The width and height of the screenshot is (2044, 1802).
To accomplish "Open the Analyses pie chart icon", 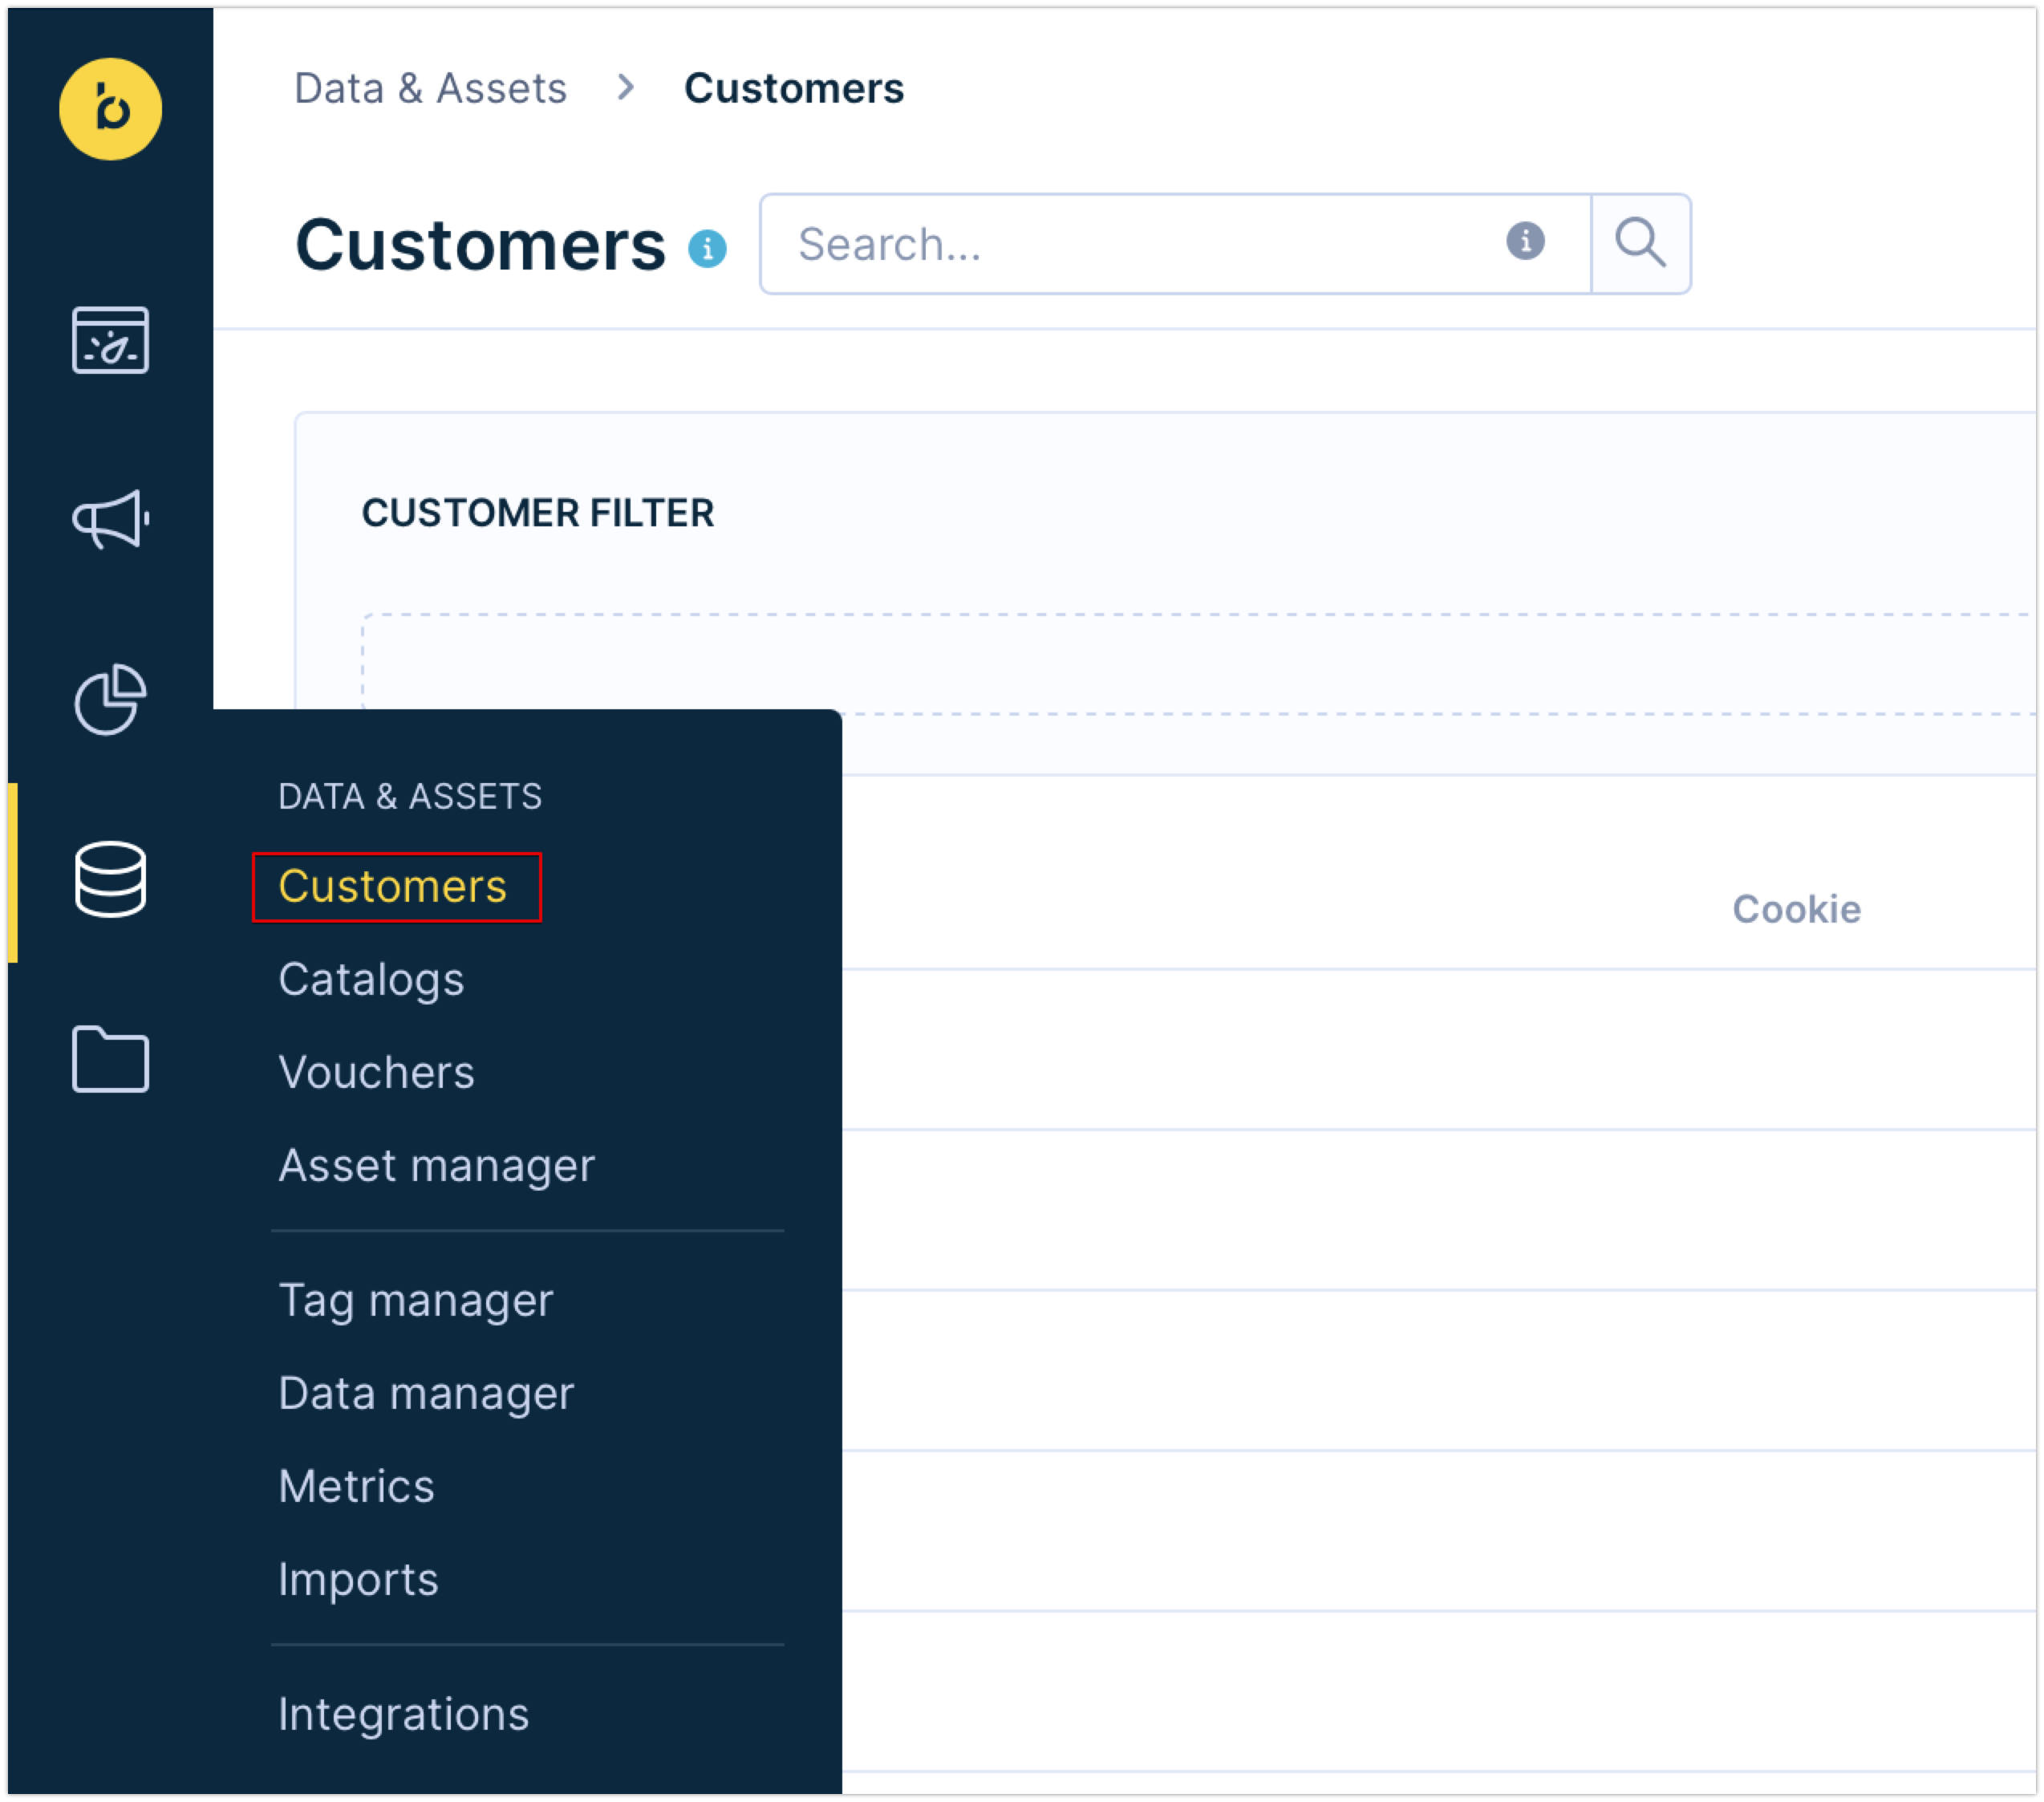I will [x=110, y=699].
